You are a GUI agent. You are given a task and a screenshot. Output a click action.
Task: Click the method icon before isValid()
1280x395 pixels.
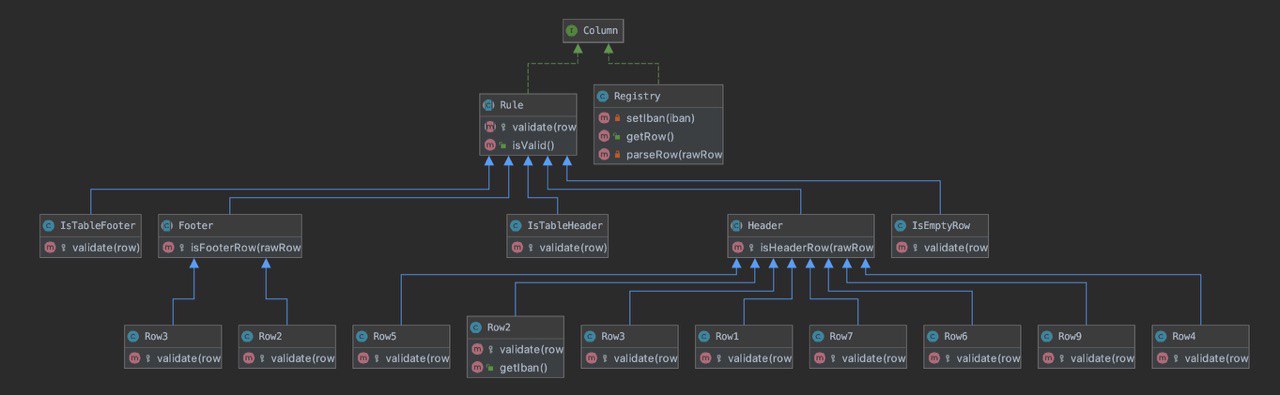(489, 145)
